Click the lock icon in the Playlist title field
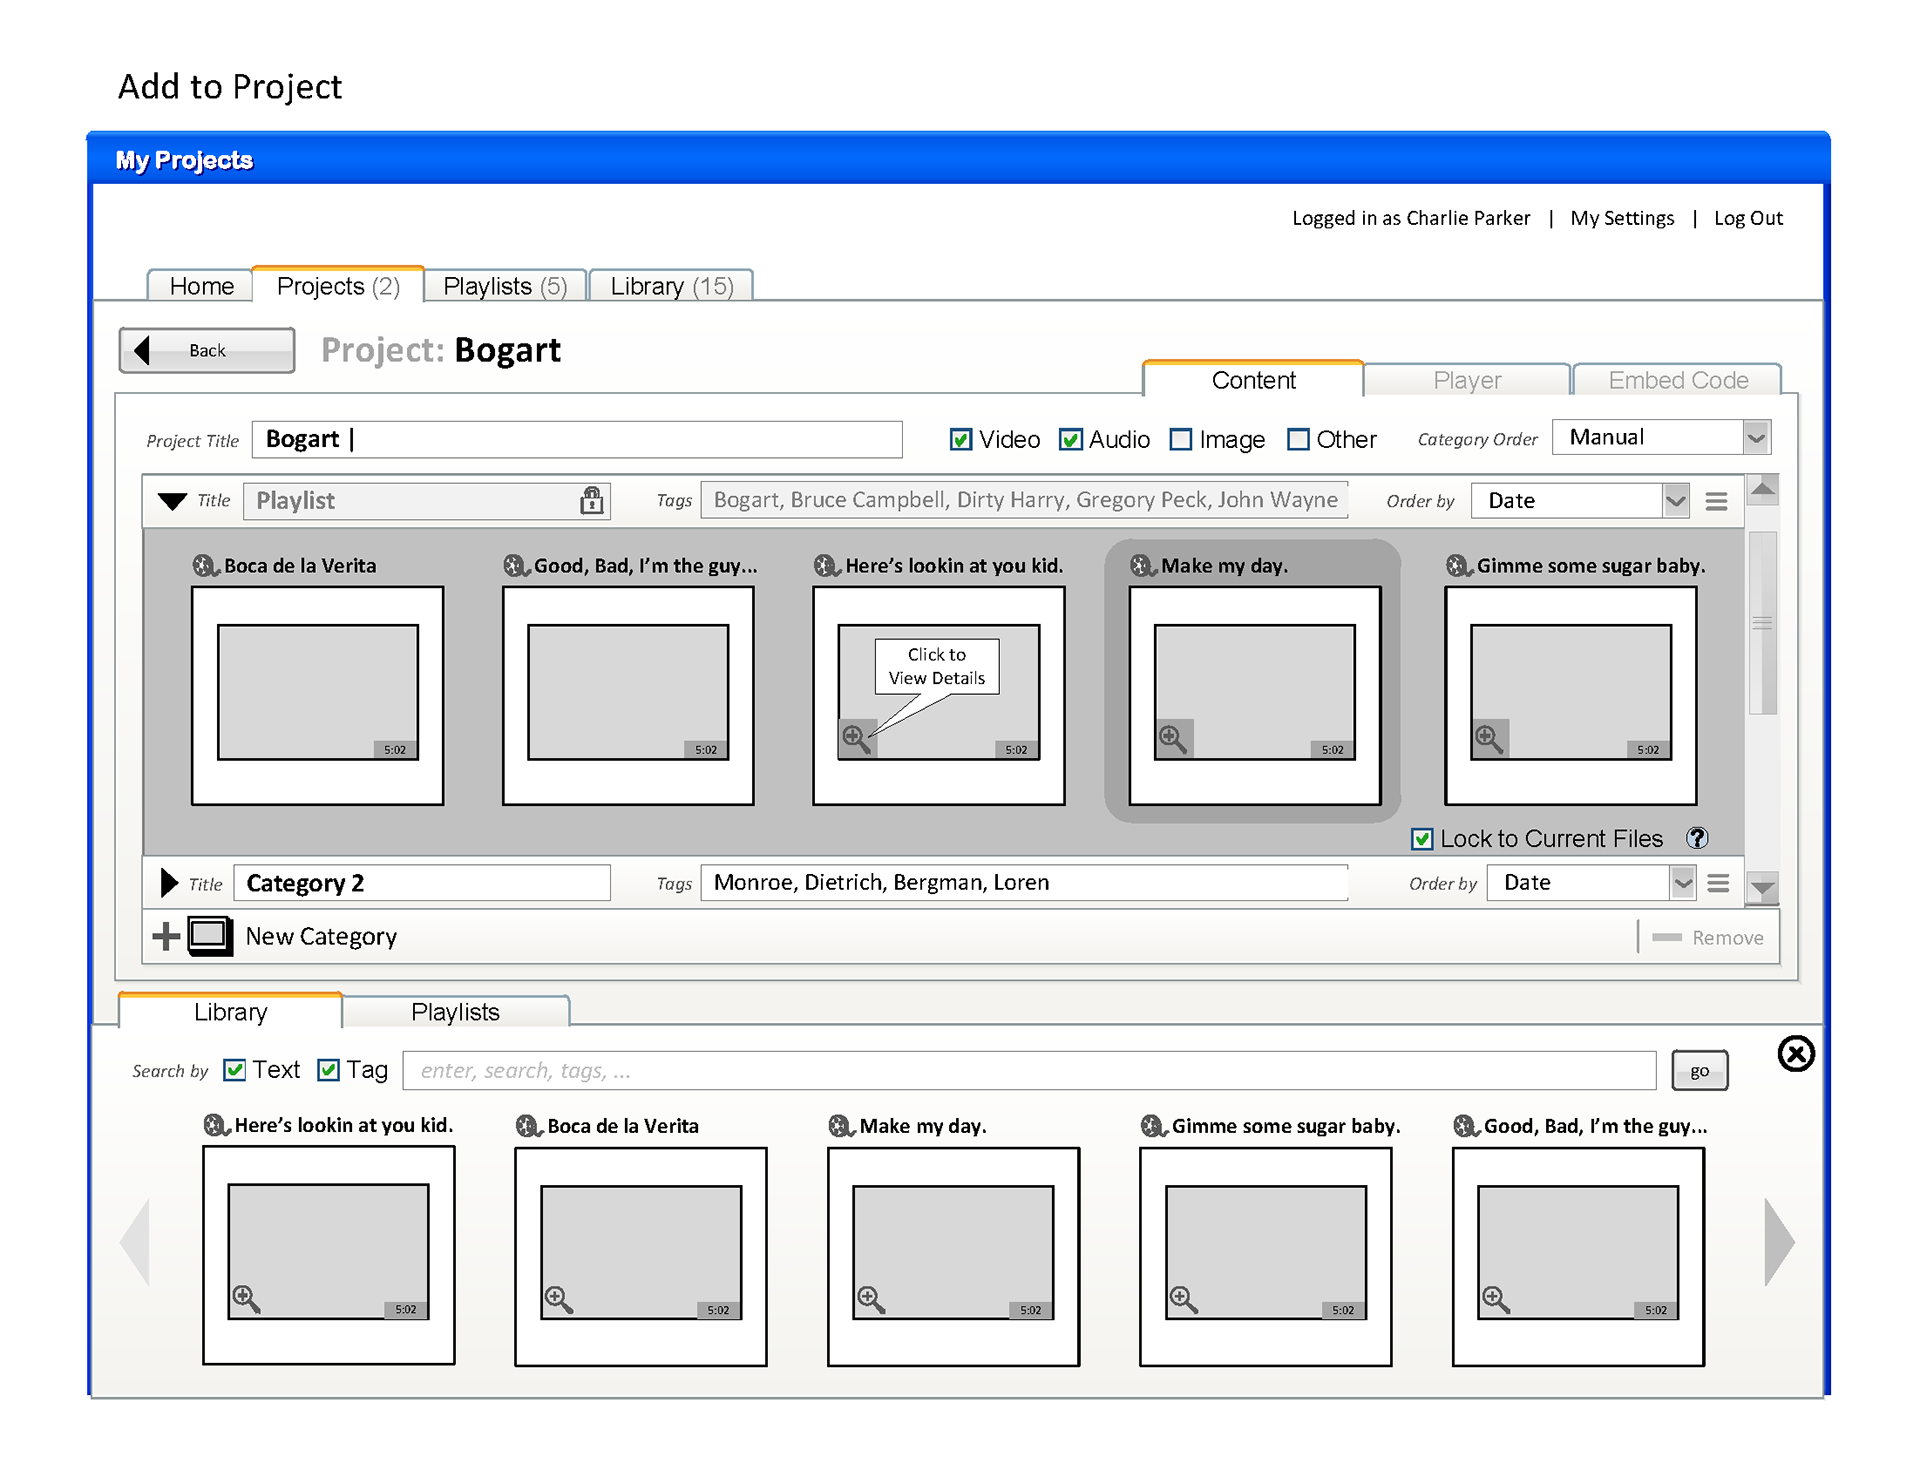 [592, 500]
